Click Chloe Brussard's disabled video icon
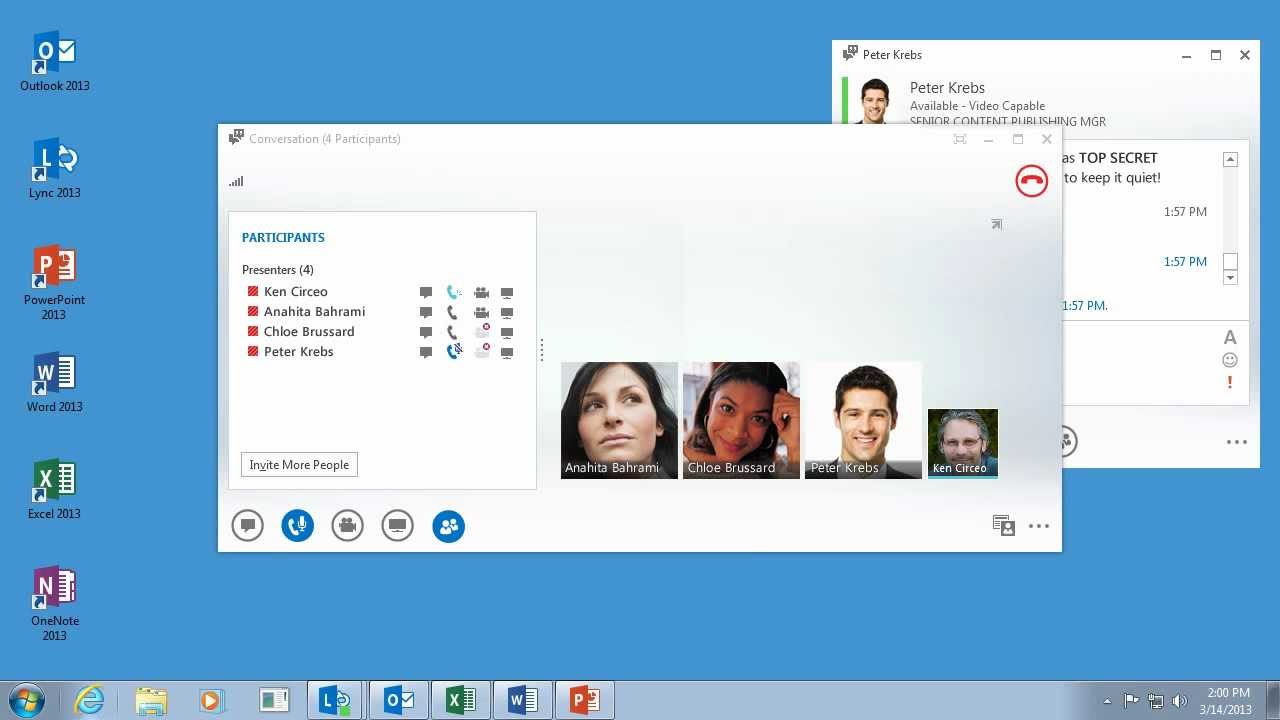Screen dimensions: 1280x720 (482, 331)
